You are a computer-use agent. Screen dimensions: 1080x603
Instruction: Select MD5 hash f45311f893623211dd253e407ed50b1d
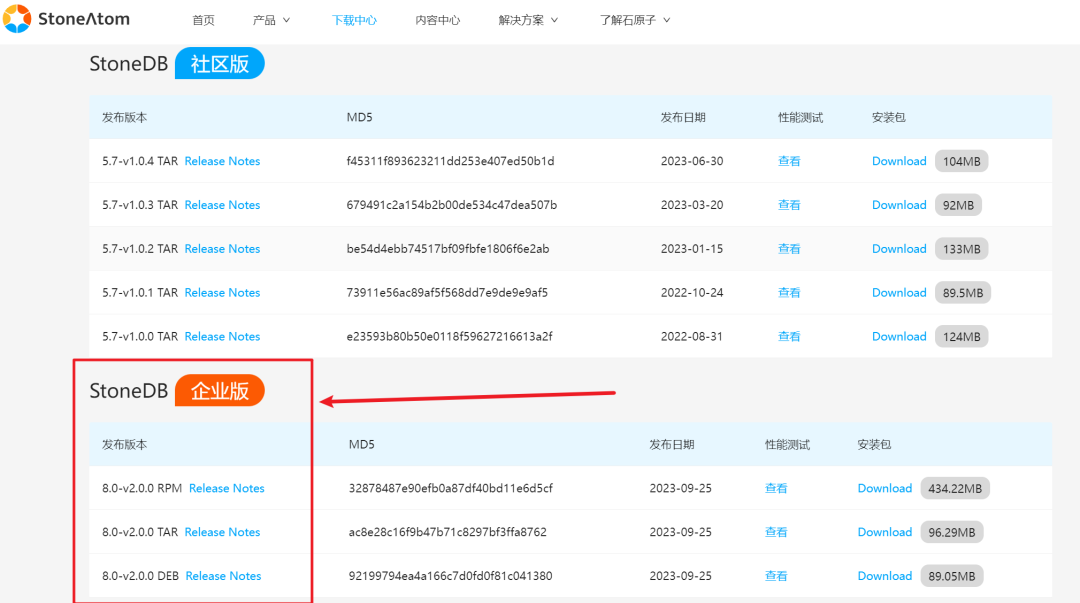(450, 161)
